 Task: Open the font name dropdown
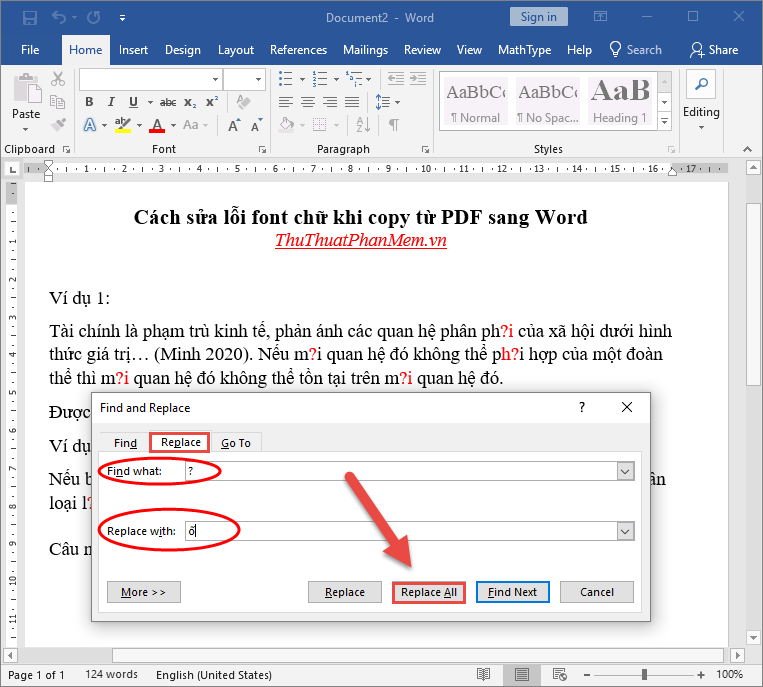click(x=215, y=79)
